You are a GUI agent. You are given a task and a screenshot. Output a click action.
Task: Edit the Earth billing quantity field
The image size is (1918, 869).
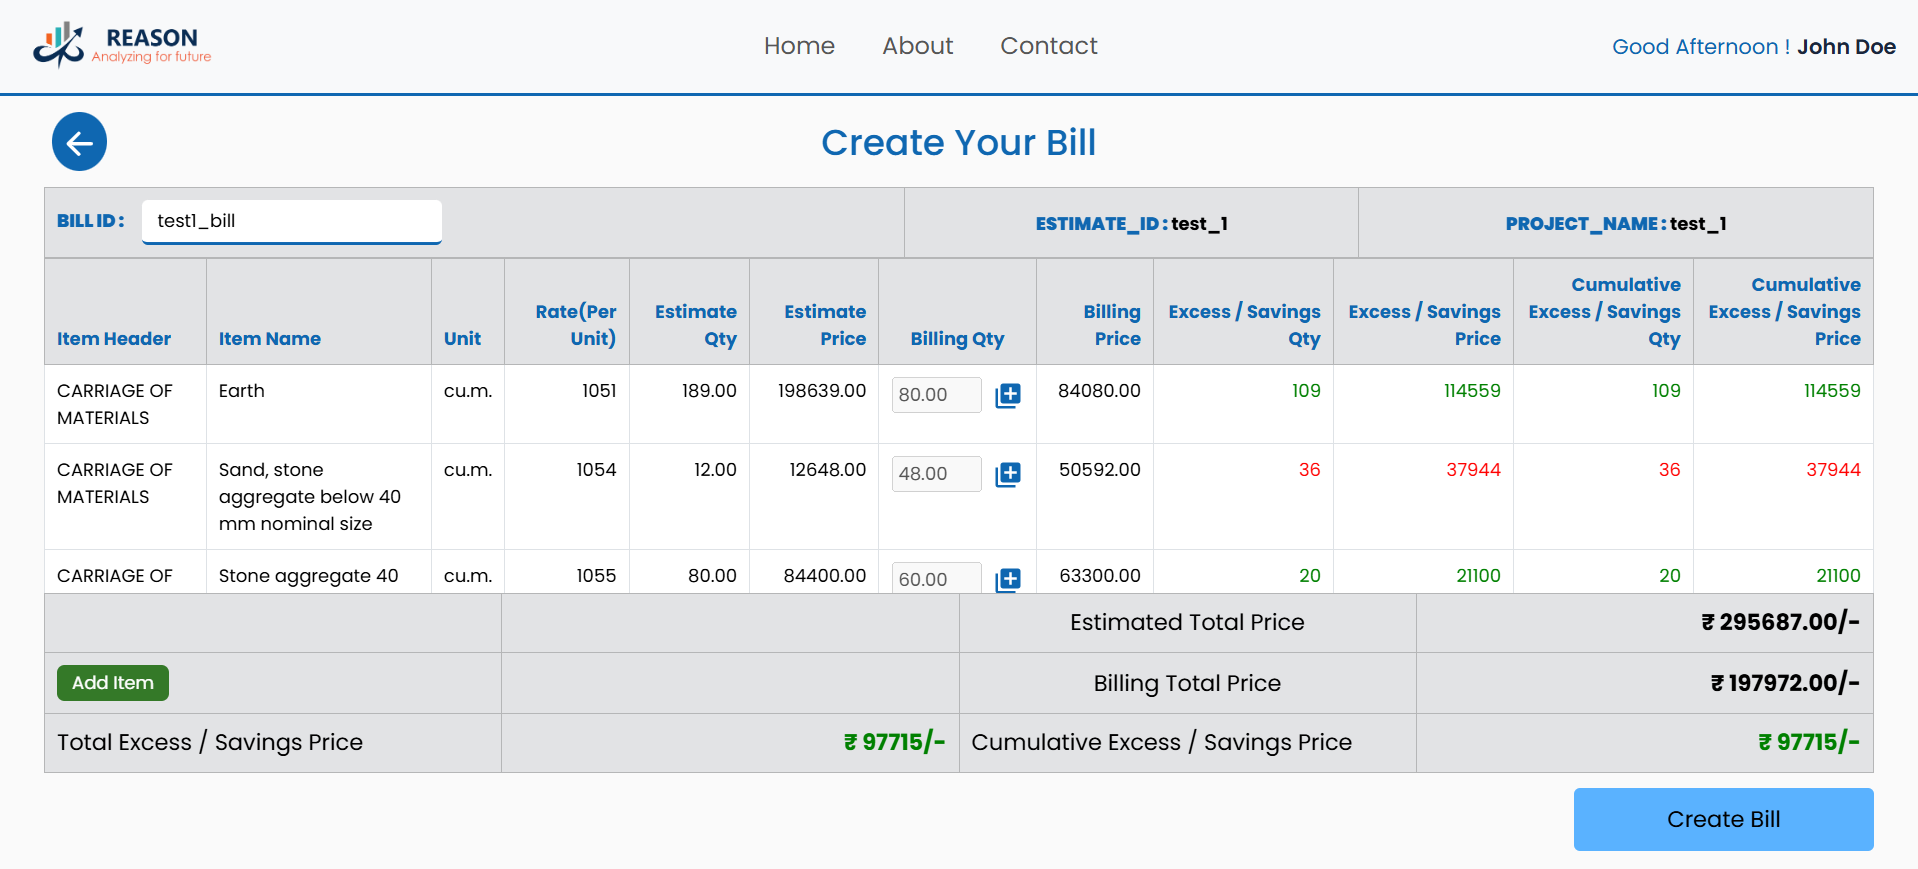pyautogui.click(x=936, y=395)
